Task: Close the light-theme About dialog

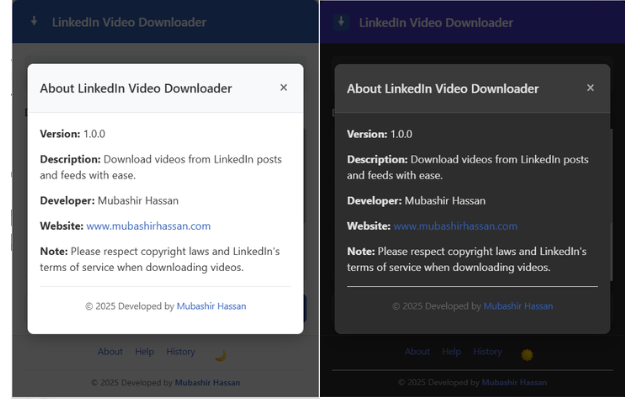Action: (284, 88)
